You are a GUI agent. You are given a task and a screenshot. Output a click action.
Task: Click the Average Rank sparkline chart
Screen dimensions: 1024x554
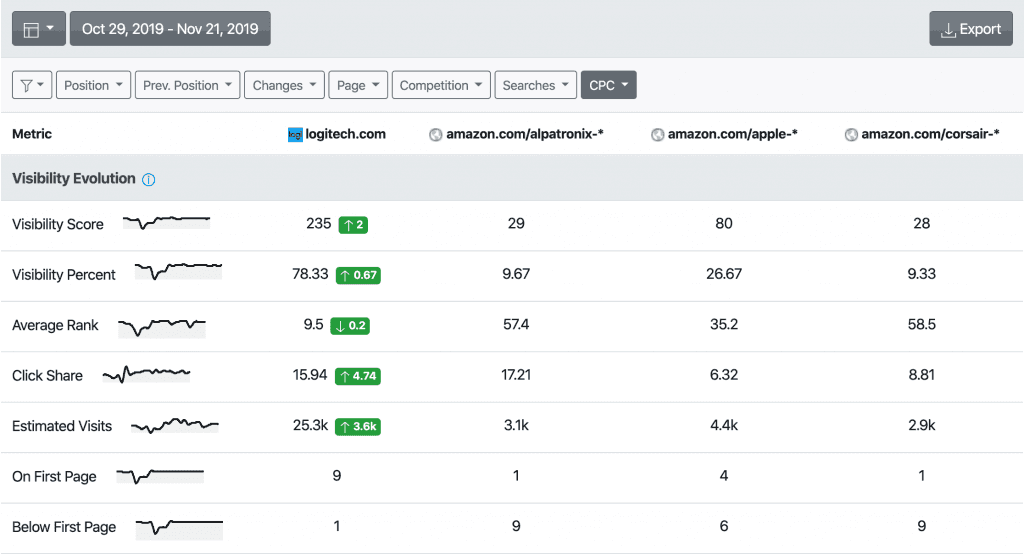(x=162, y=326)
